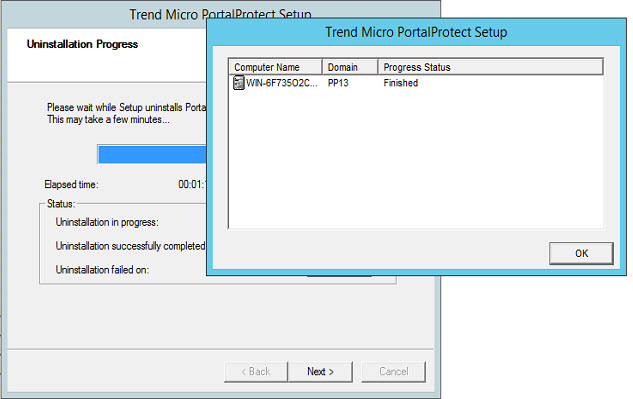Screen dimensions: 633x399
Task: Click the disabled Cancel button
Action: click(x=394, y=372)
